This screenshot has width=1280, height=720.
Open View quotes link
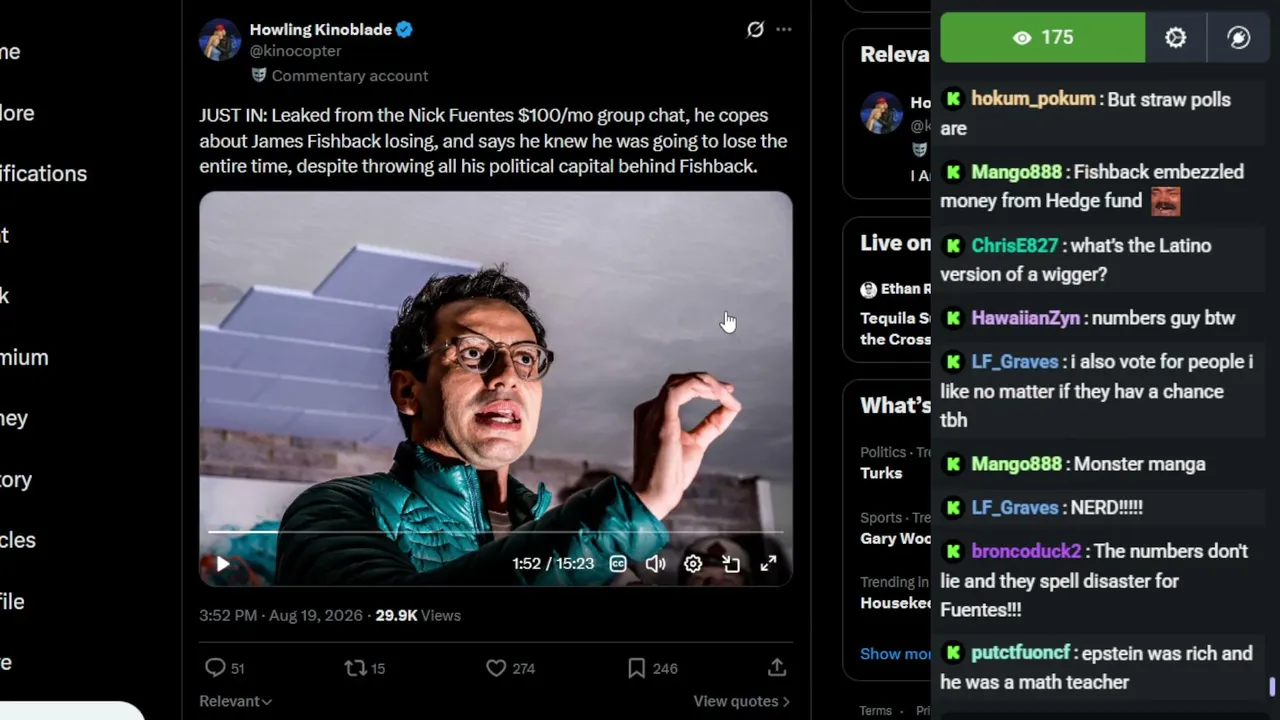[x=741, y=701]
